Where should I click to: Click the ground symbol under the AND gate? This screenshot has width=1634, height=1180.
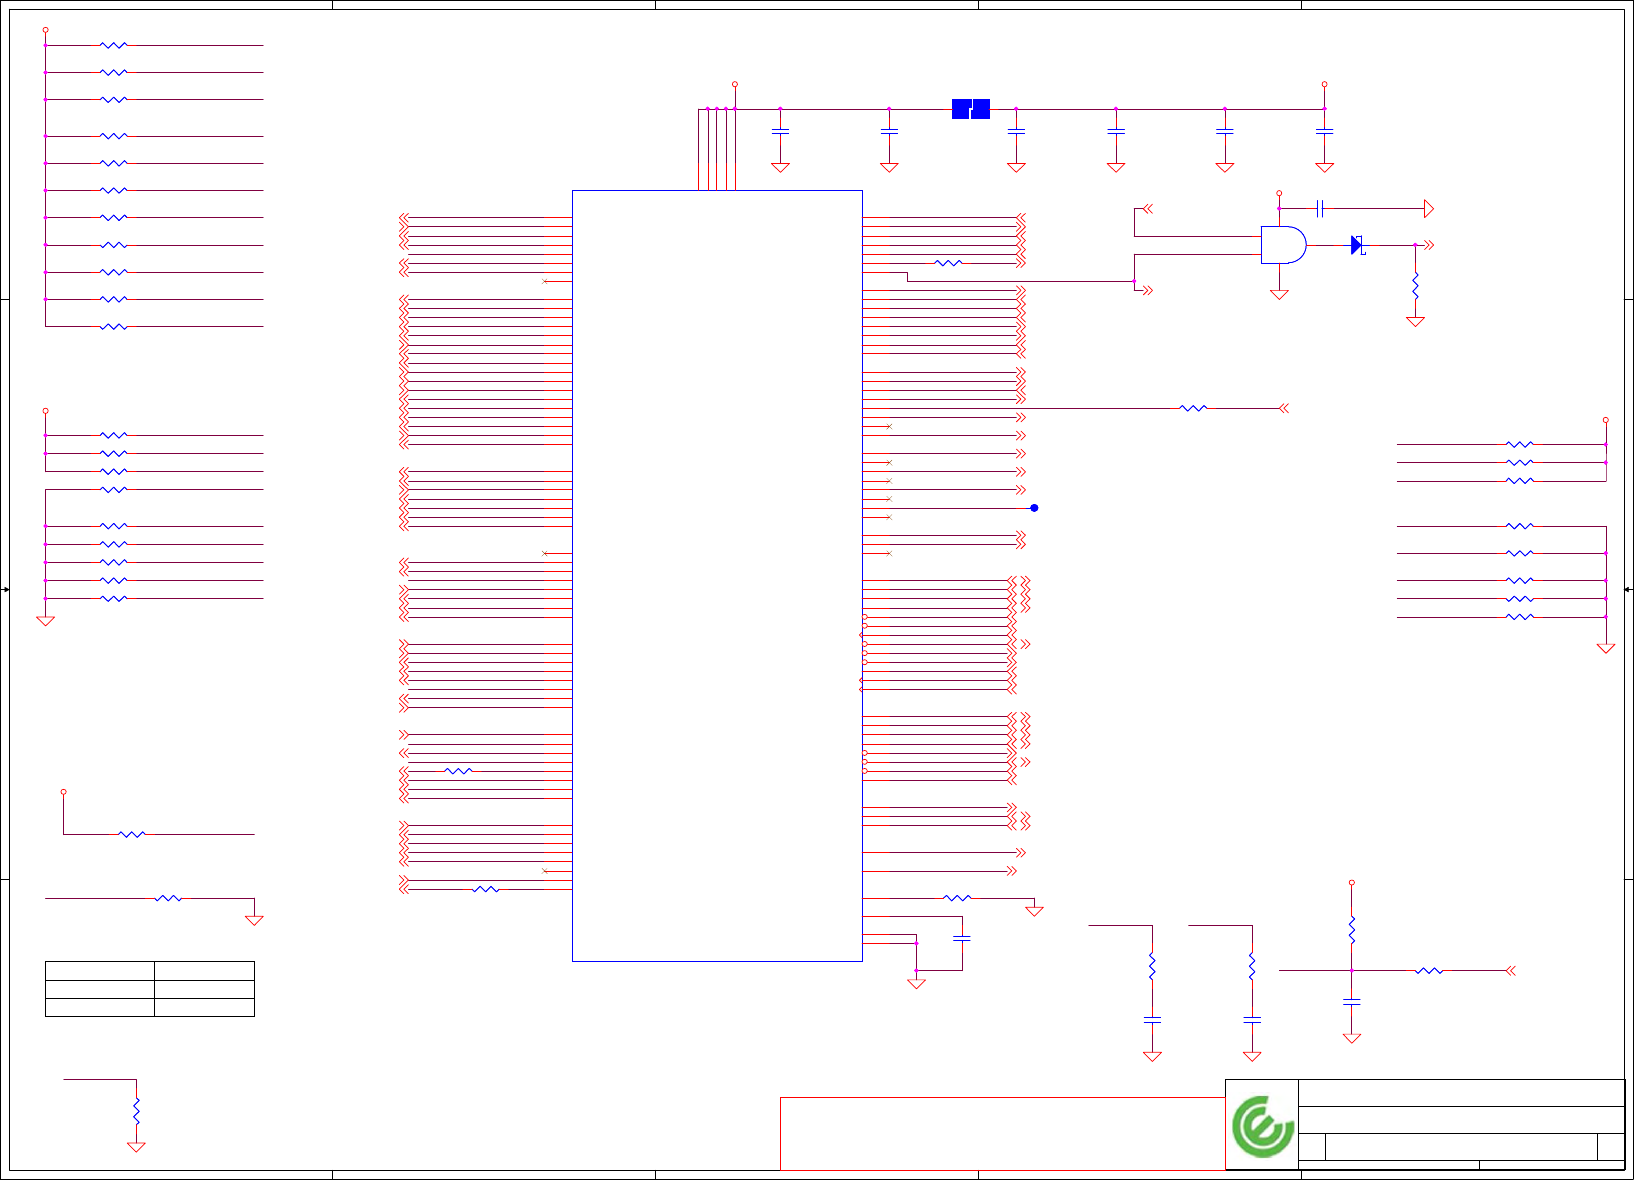(1279, 294)
